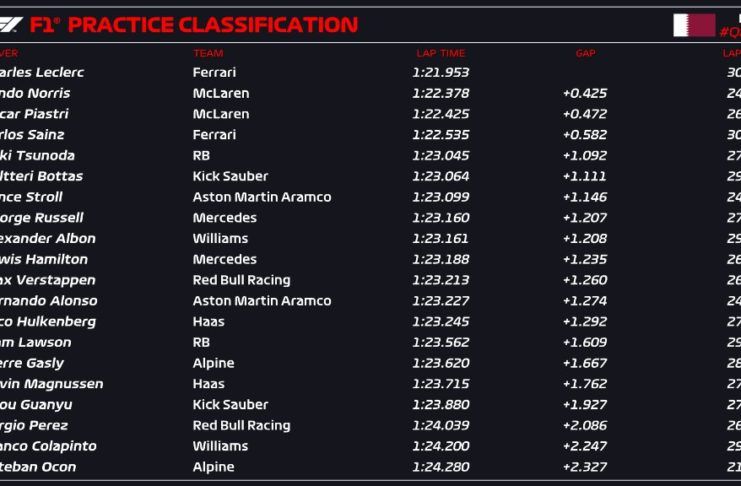741x486 pixels.
Task: Click the +2.247 gap for Colapinto
Action: click(585, 446)
